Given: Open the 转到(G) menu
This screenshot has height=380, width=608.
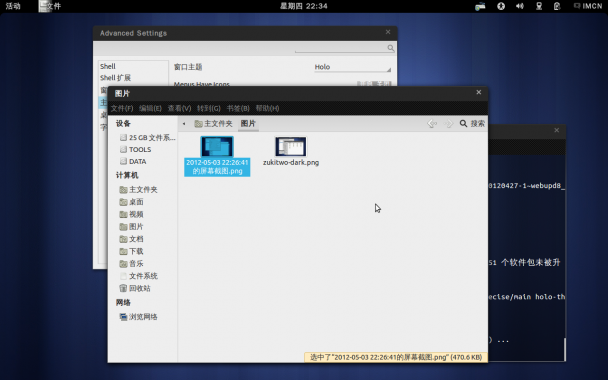Looking at the screenshot, I should 209,109.
